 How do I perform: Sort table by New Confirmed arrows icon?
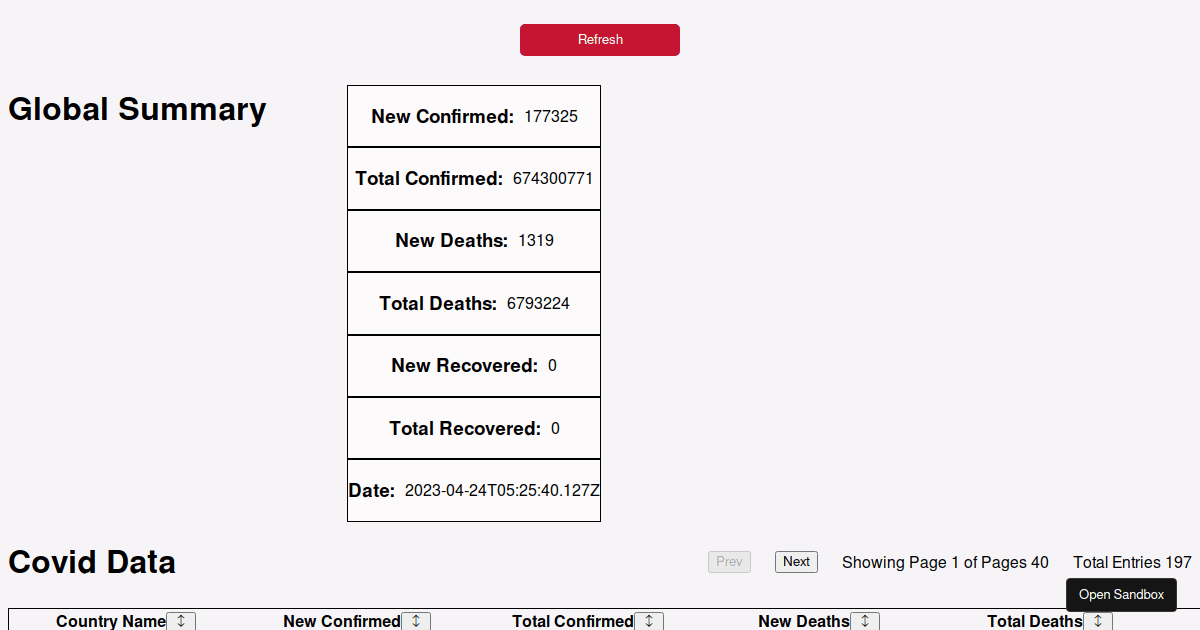point(416,621)
